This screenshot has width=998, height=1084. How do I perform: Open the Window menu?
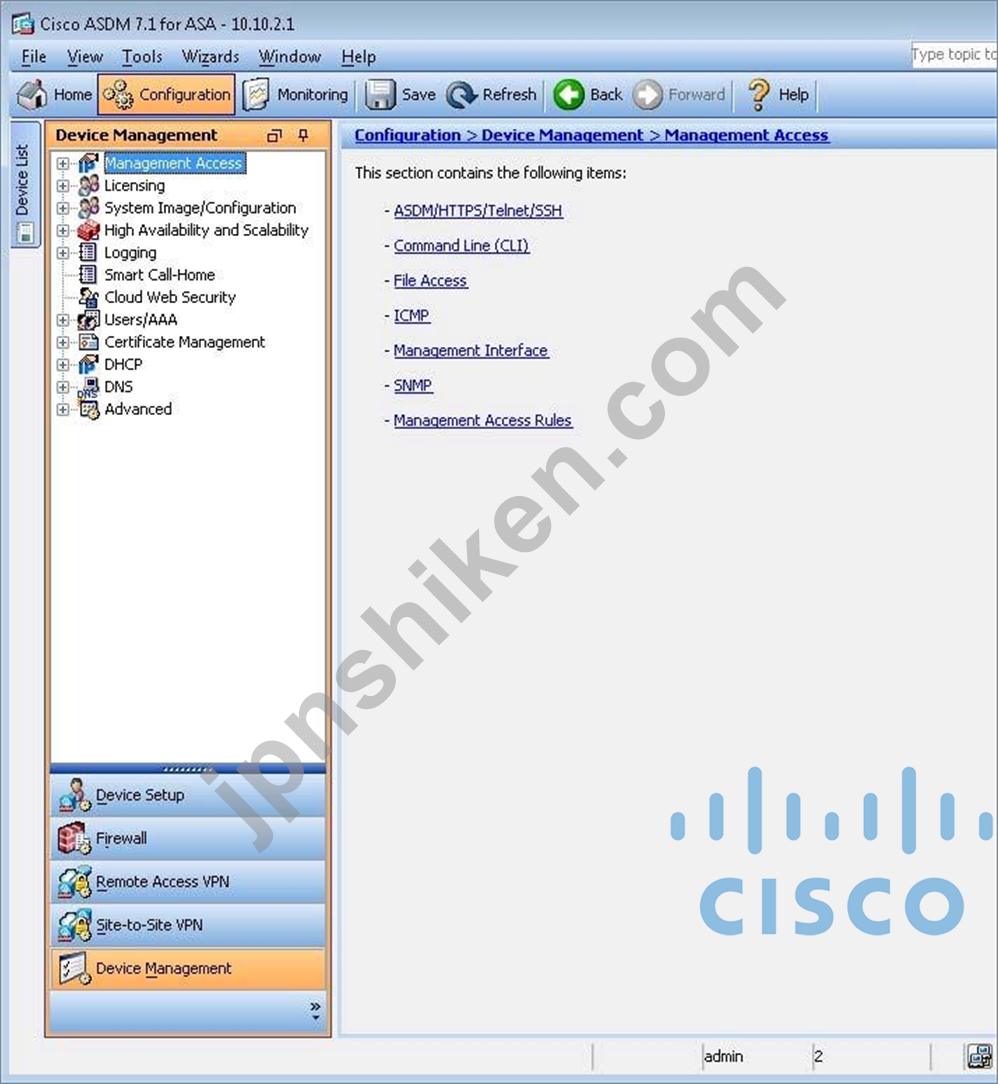point(290,57)
